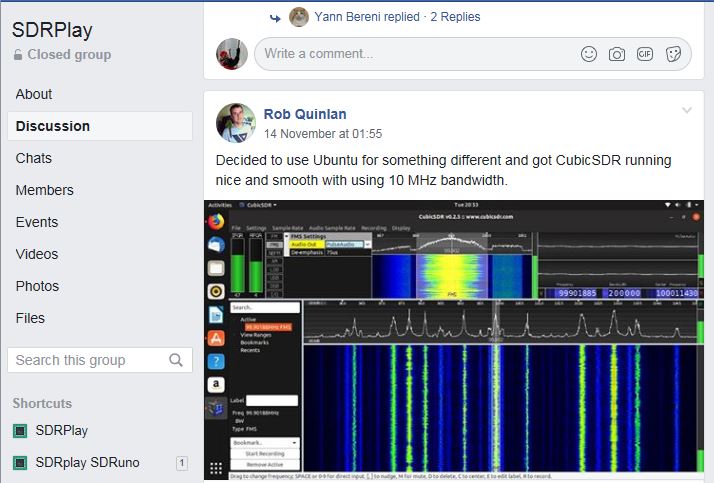
Task: Click Activities in Ubuntu top bar
Action: [x=220, y=205]
